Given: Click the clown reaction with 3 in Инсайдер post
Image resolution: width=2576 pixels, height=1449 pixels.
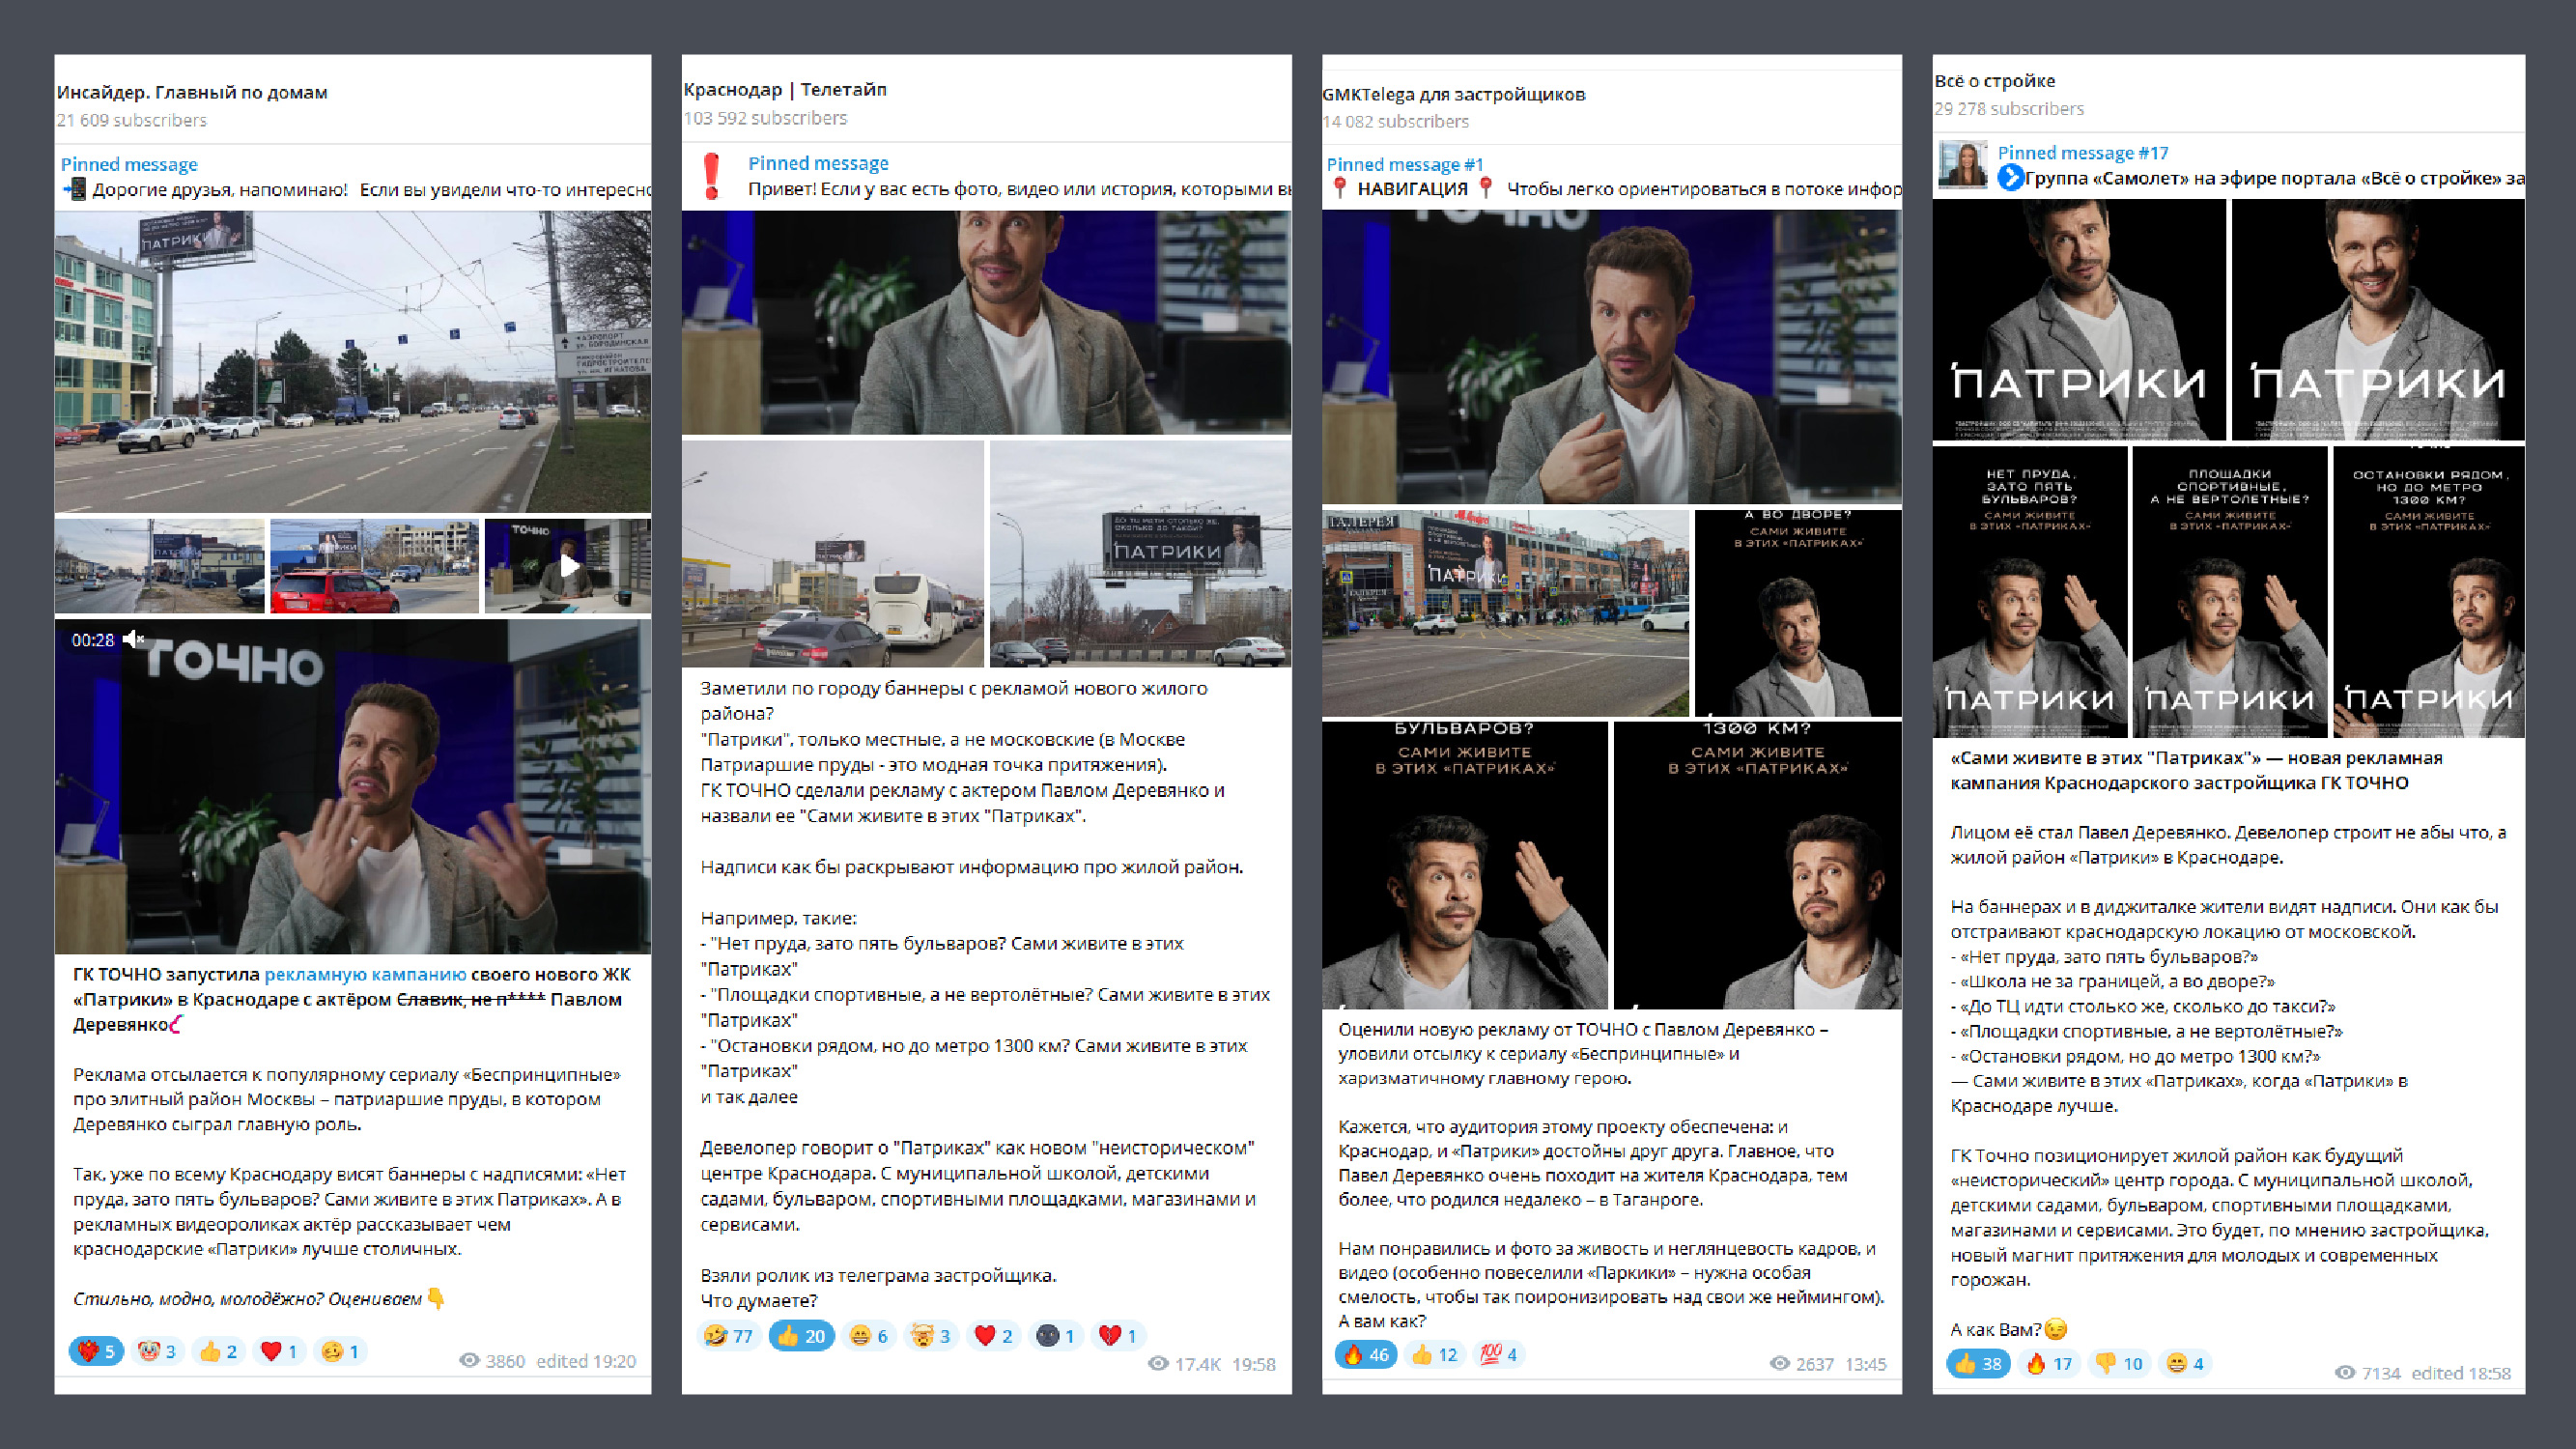Looking at the screenshot, I should click(x=157, y=1351).
